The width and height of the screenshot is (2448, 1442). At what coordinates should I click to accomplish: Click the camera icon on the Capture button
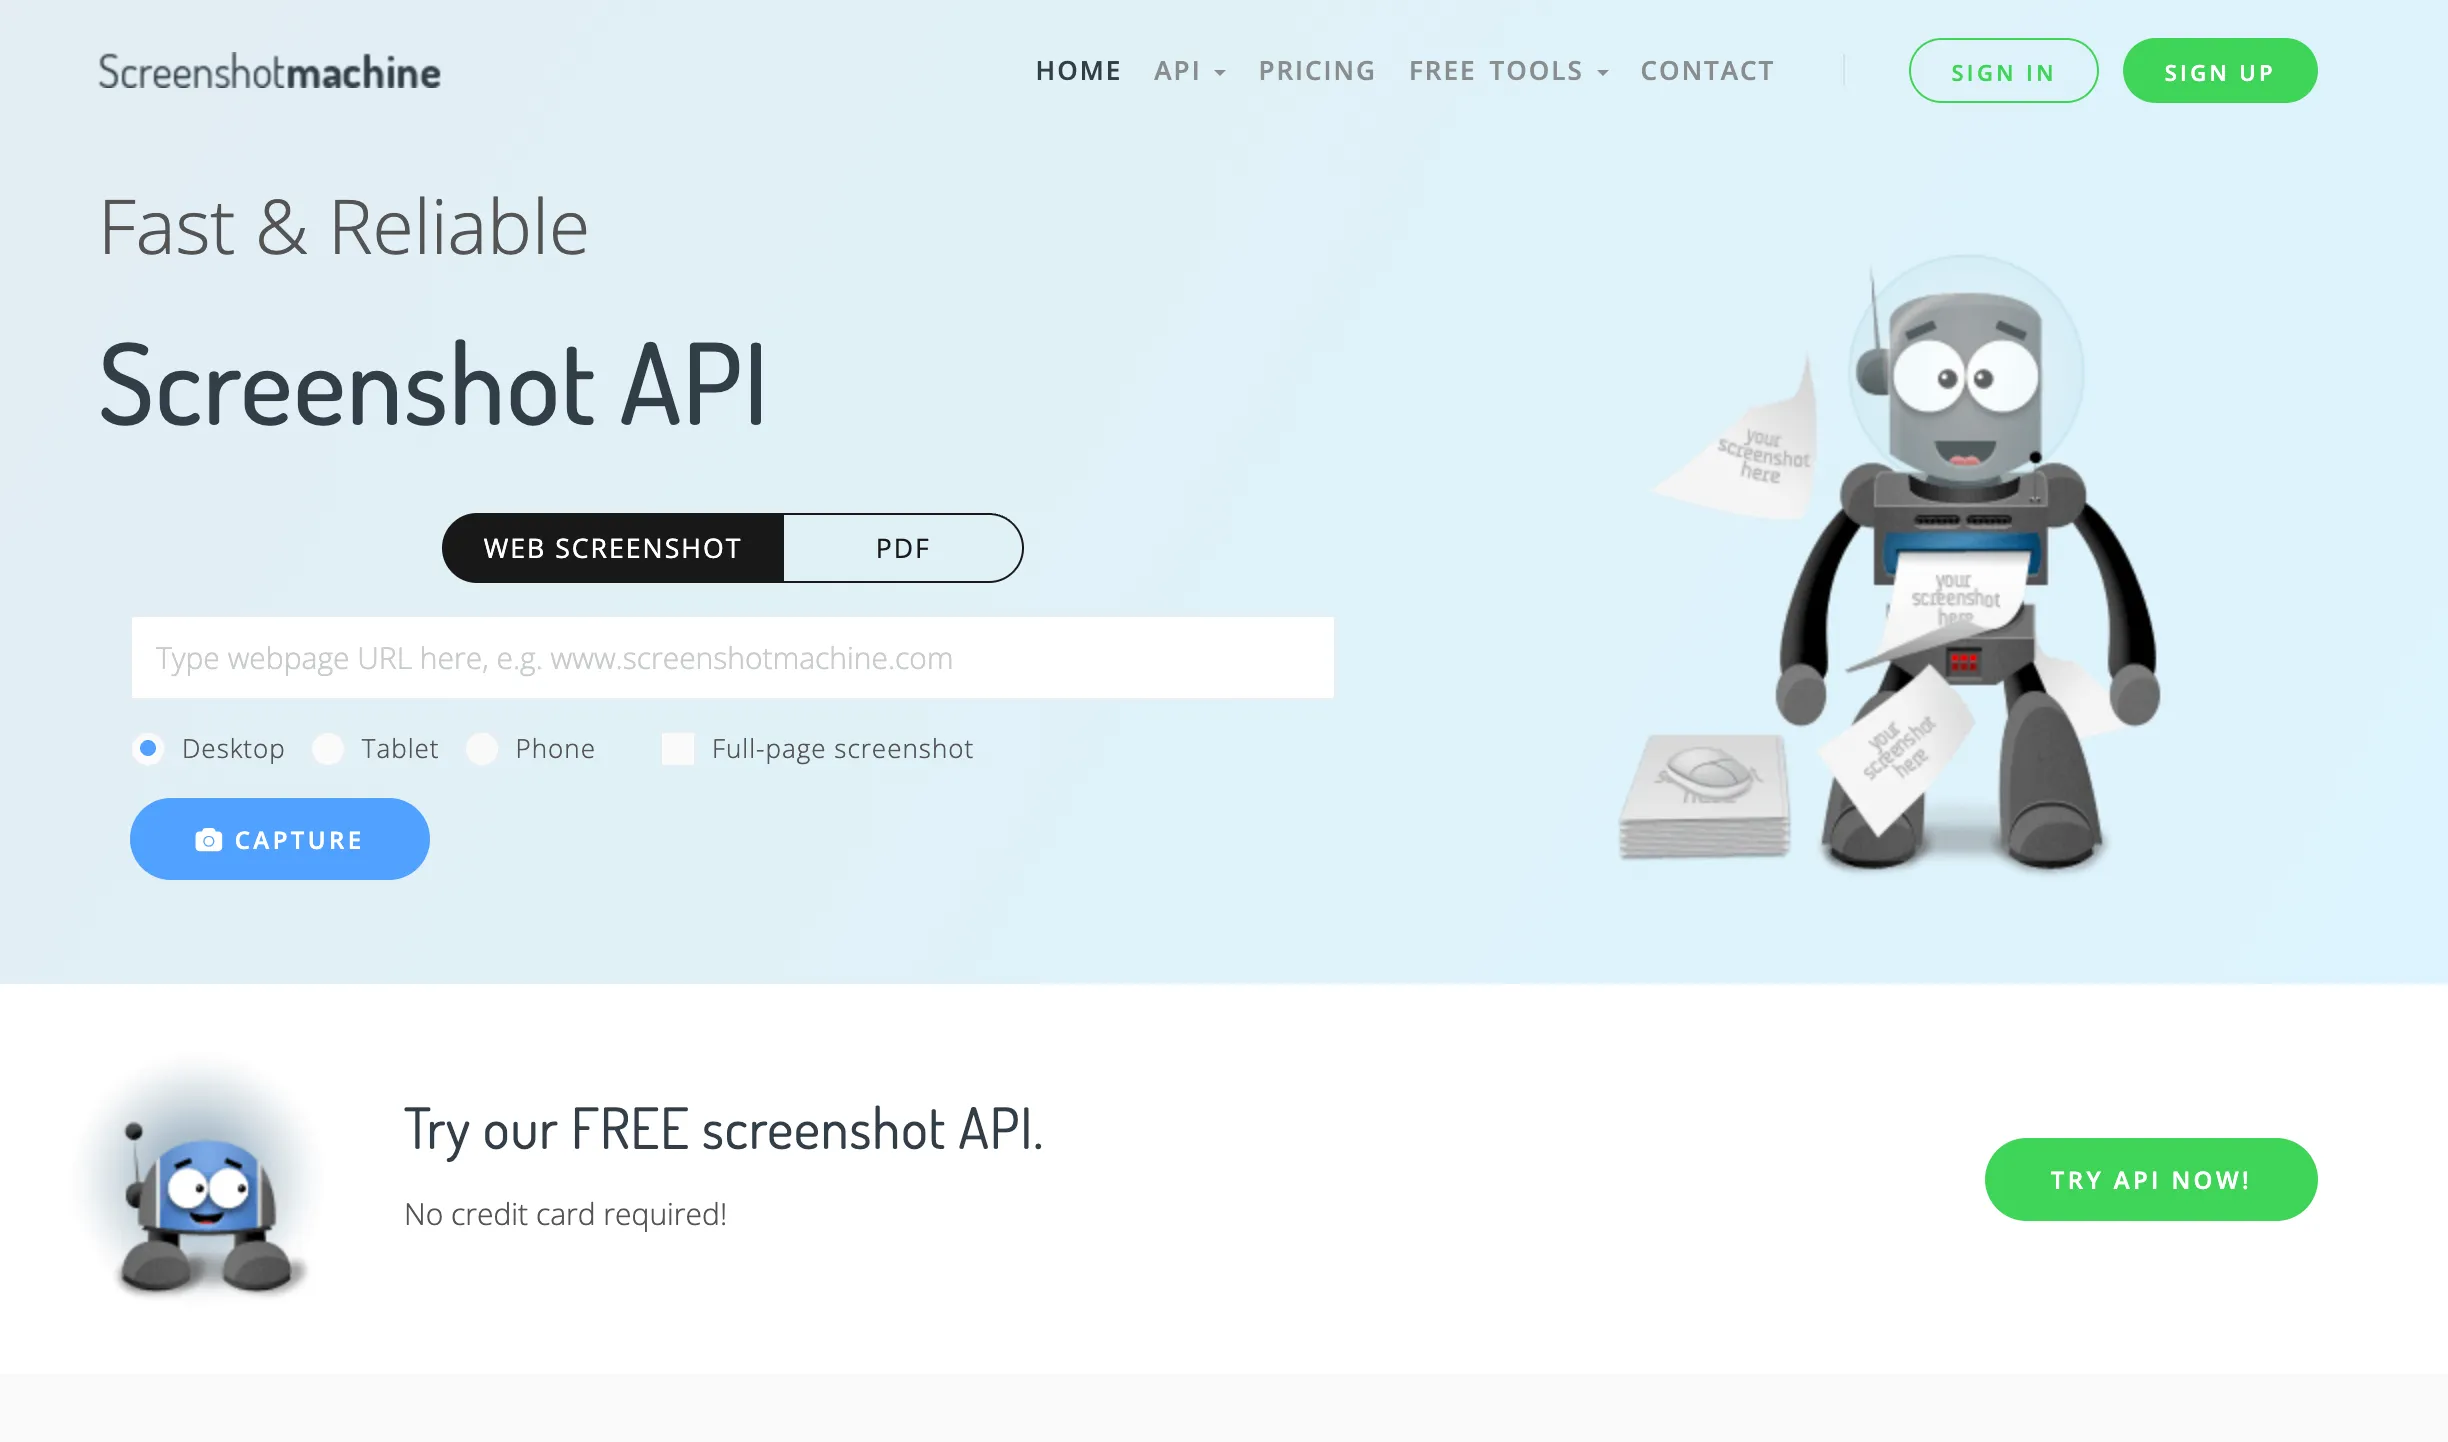coord(207,839)
